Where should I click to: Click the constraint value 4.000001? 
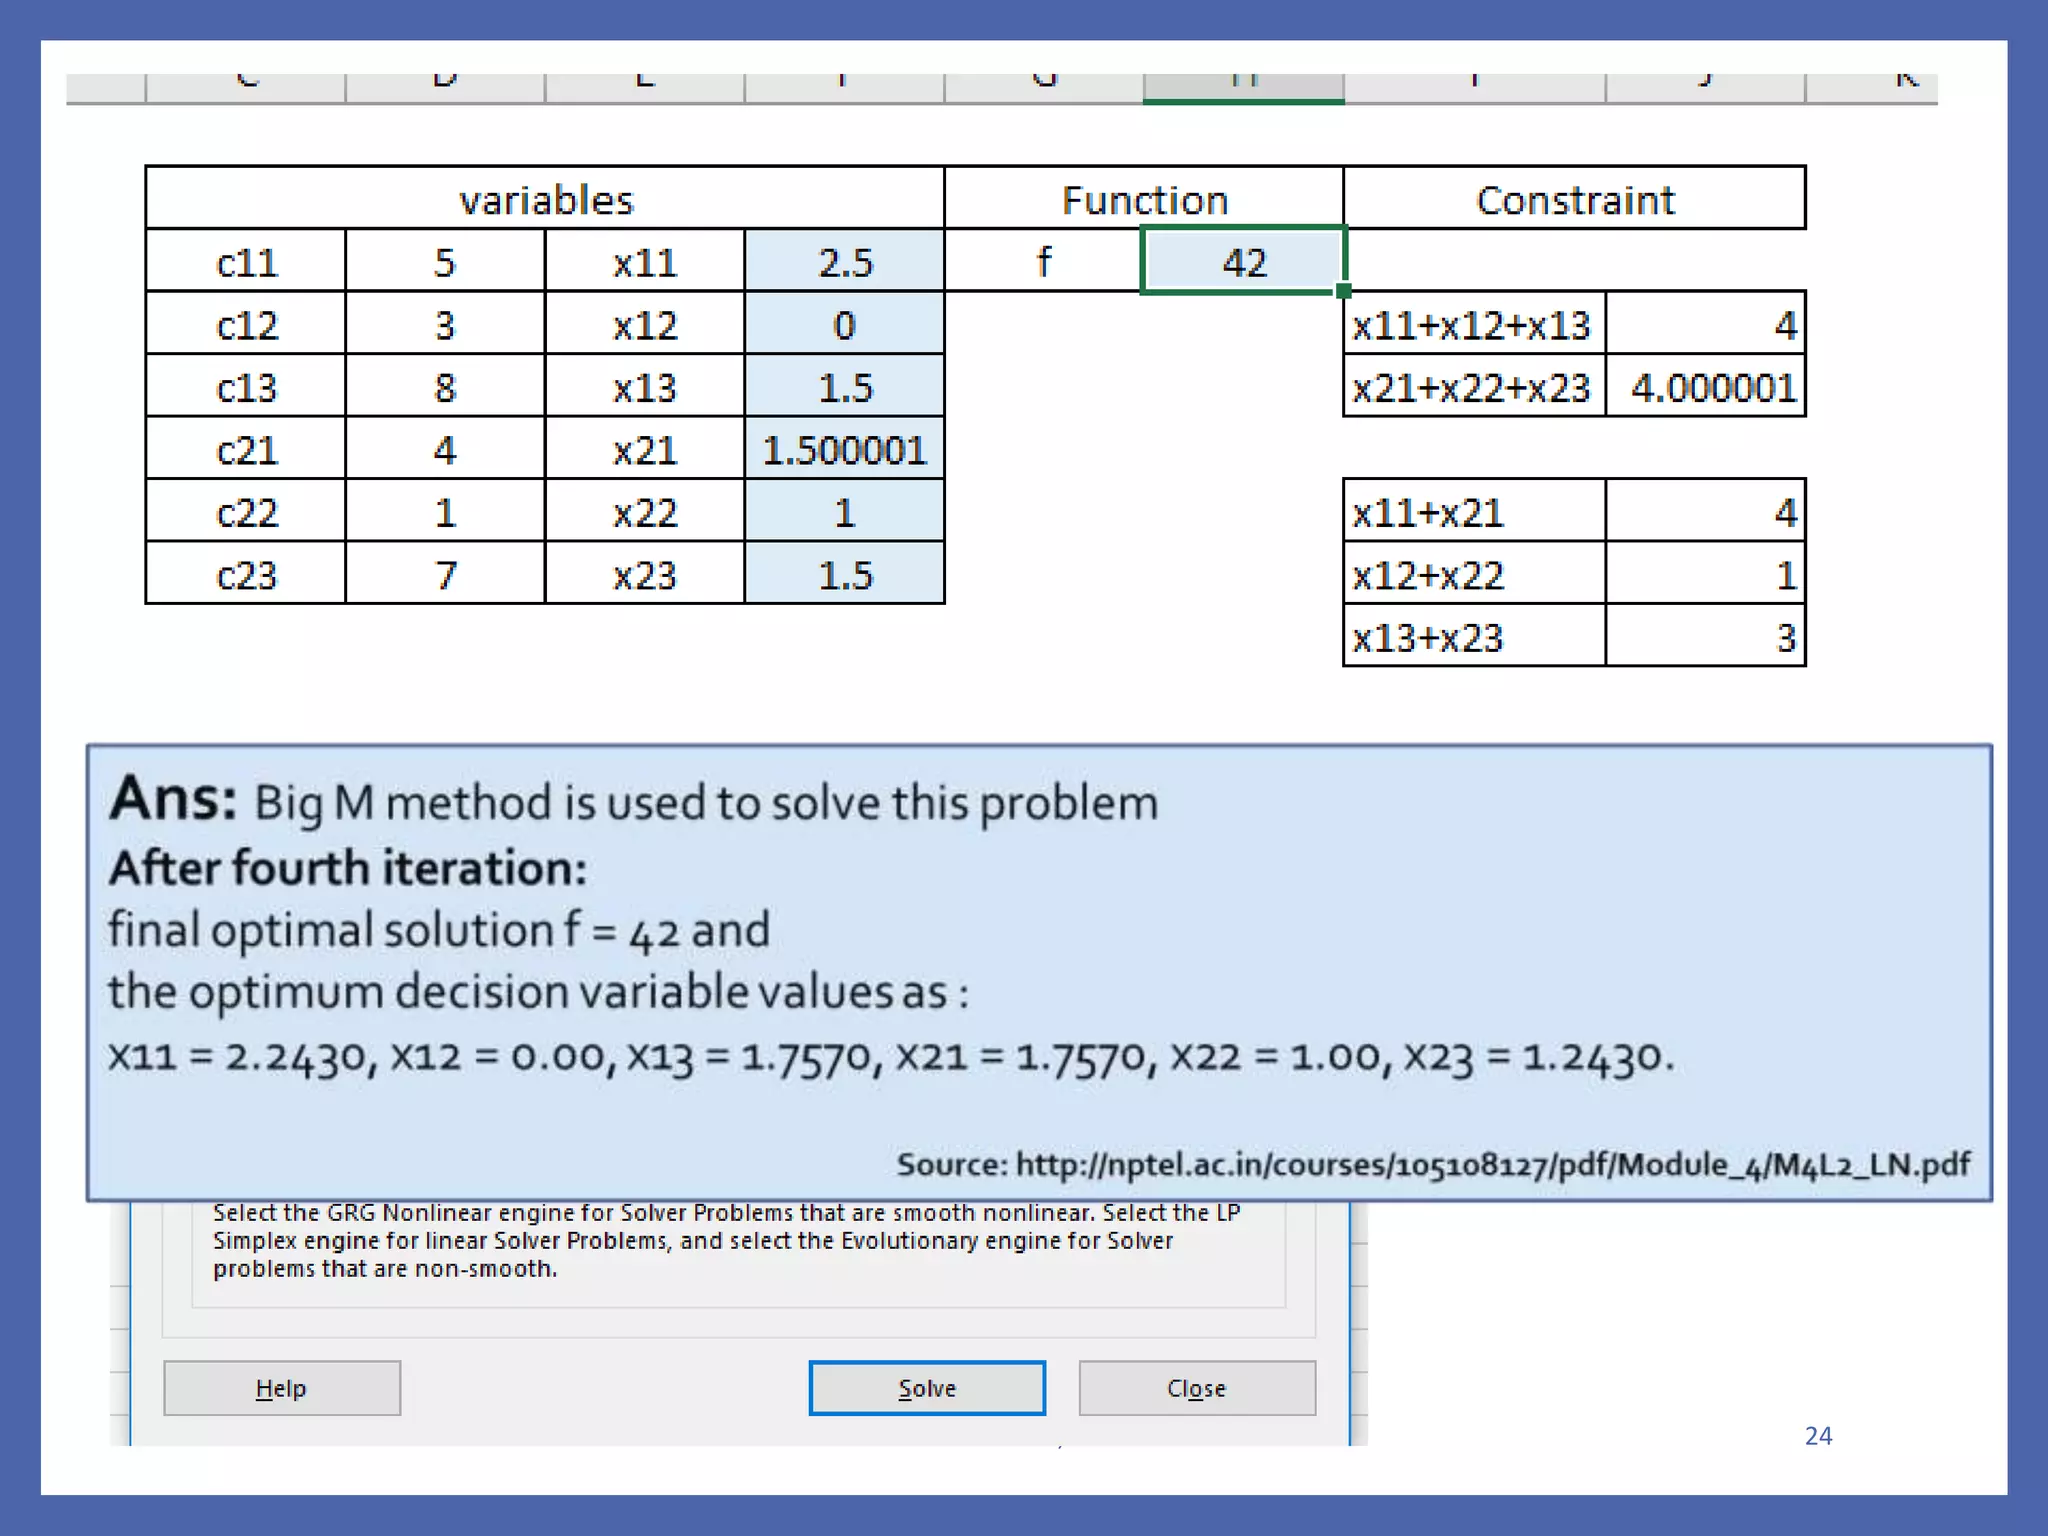click(x=1706, y=387)
